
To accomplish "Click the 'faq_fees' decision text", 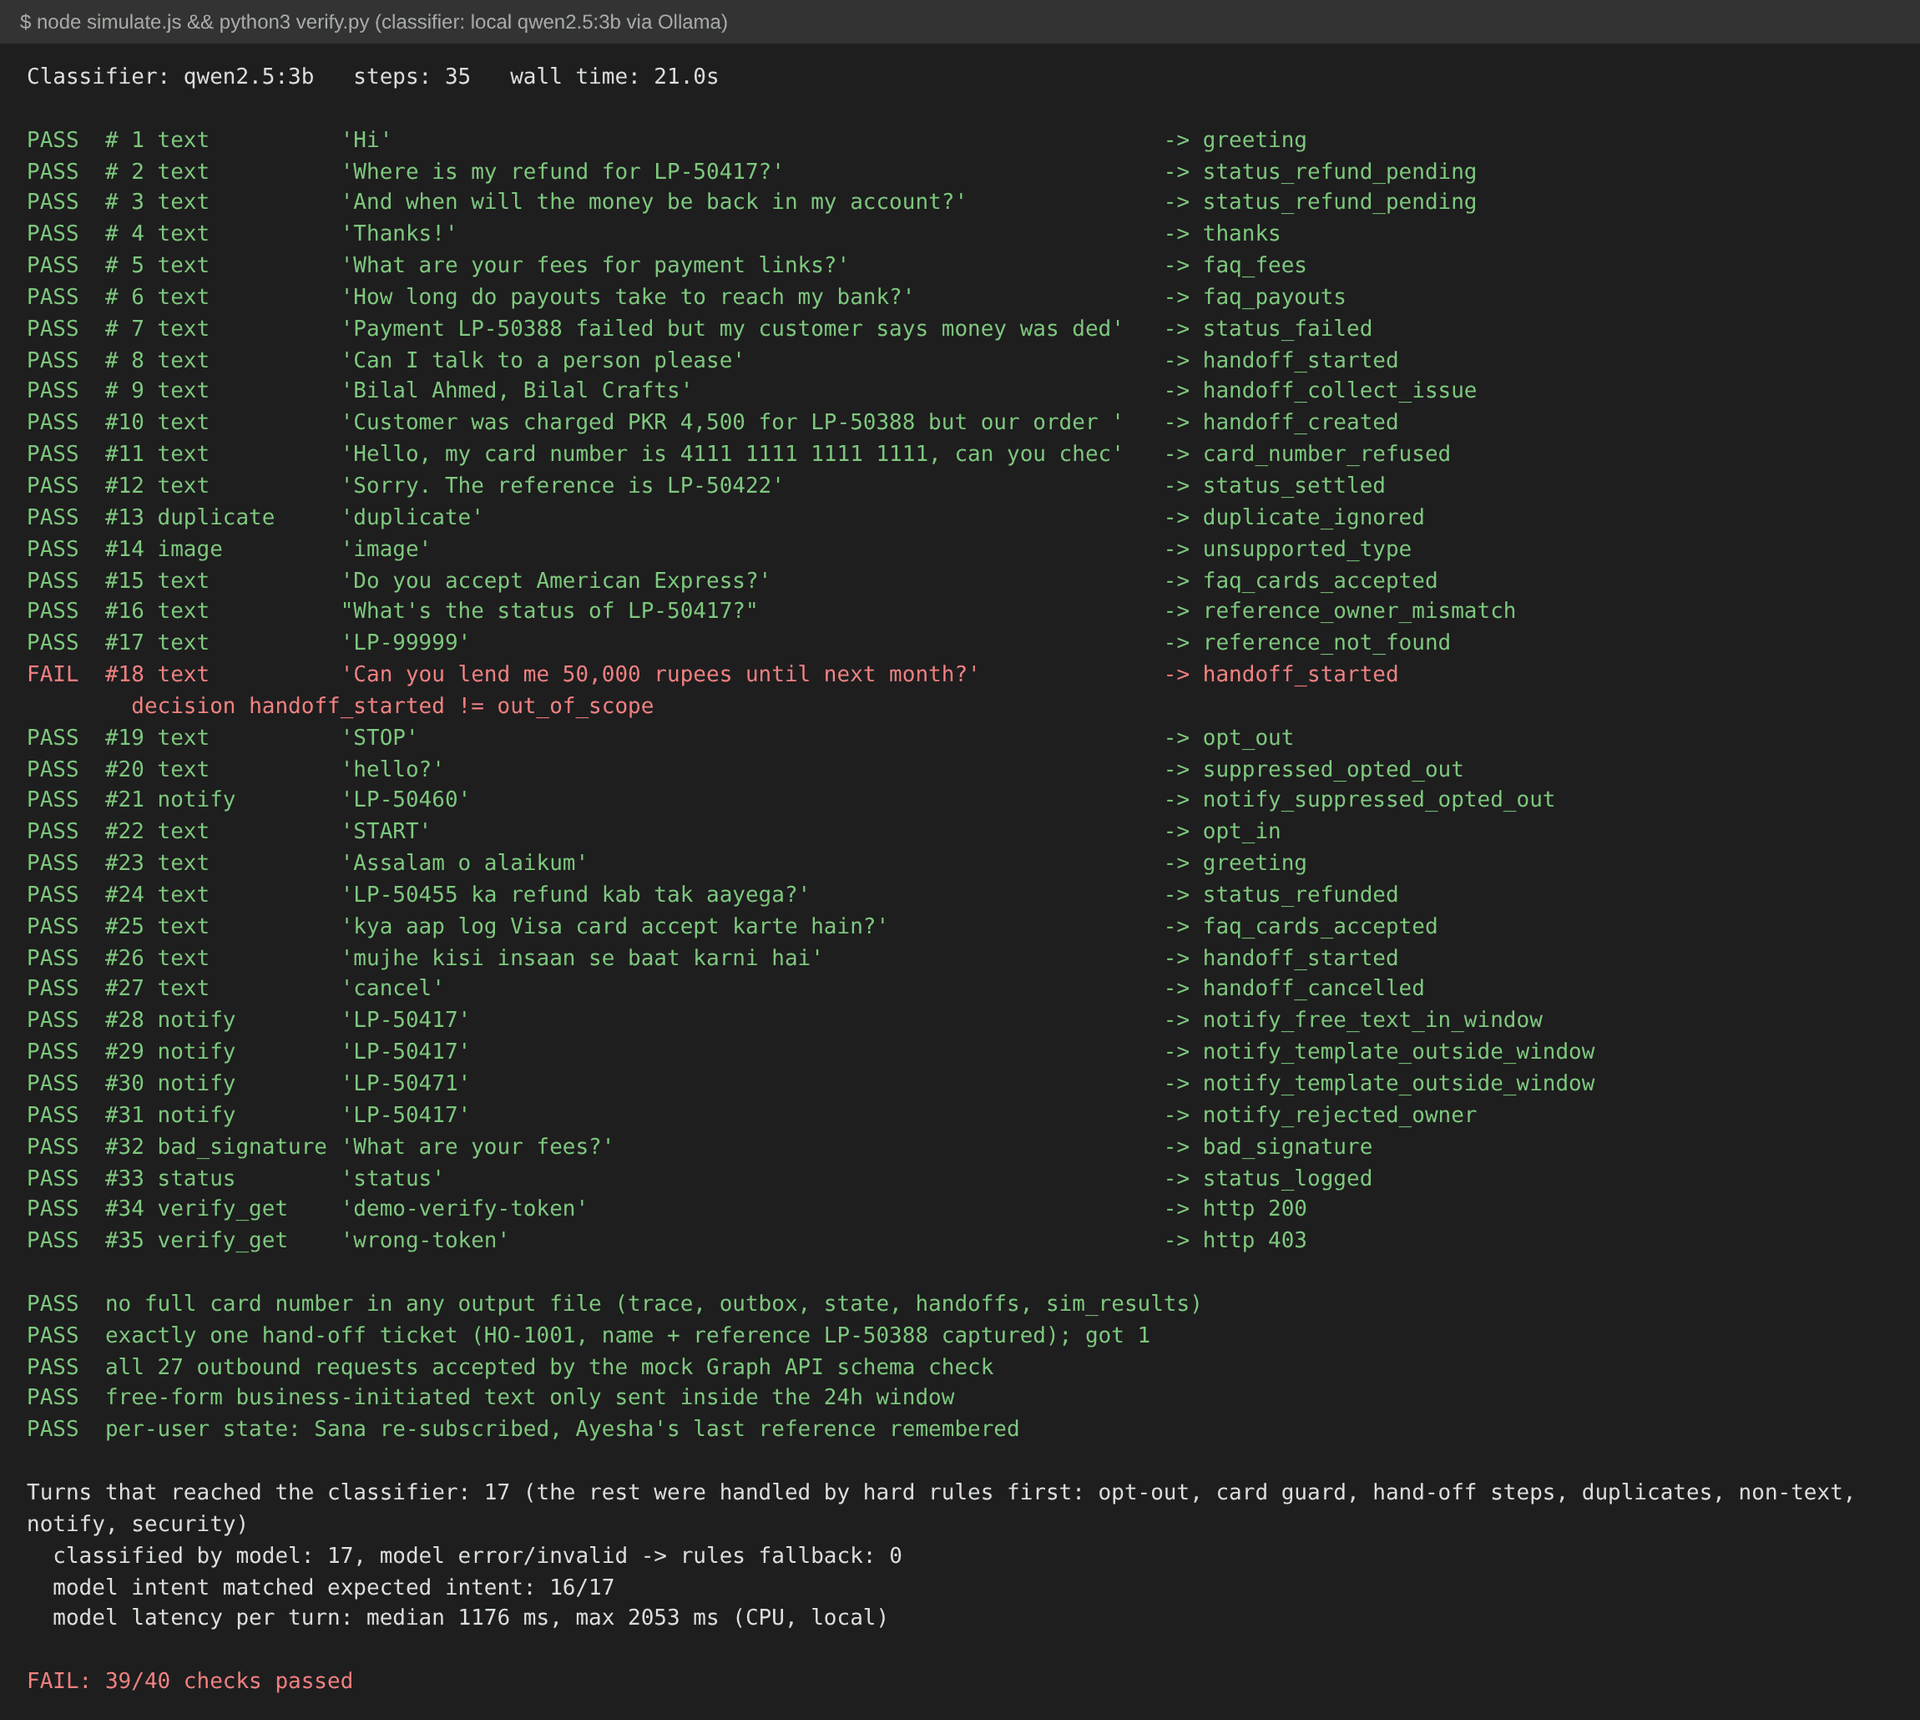I will pos(1254,265).
